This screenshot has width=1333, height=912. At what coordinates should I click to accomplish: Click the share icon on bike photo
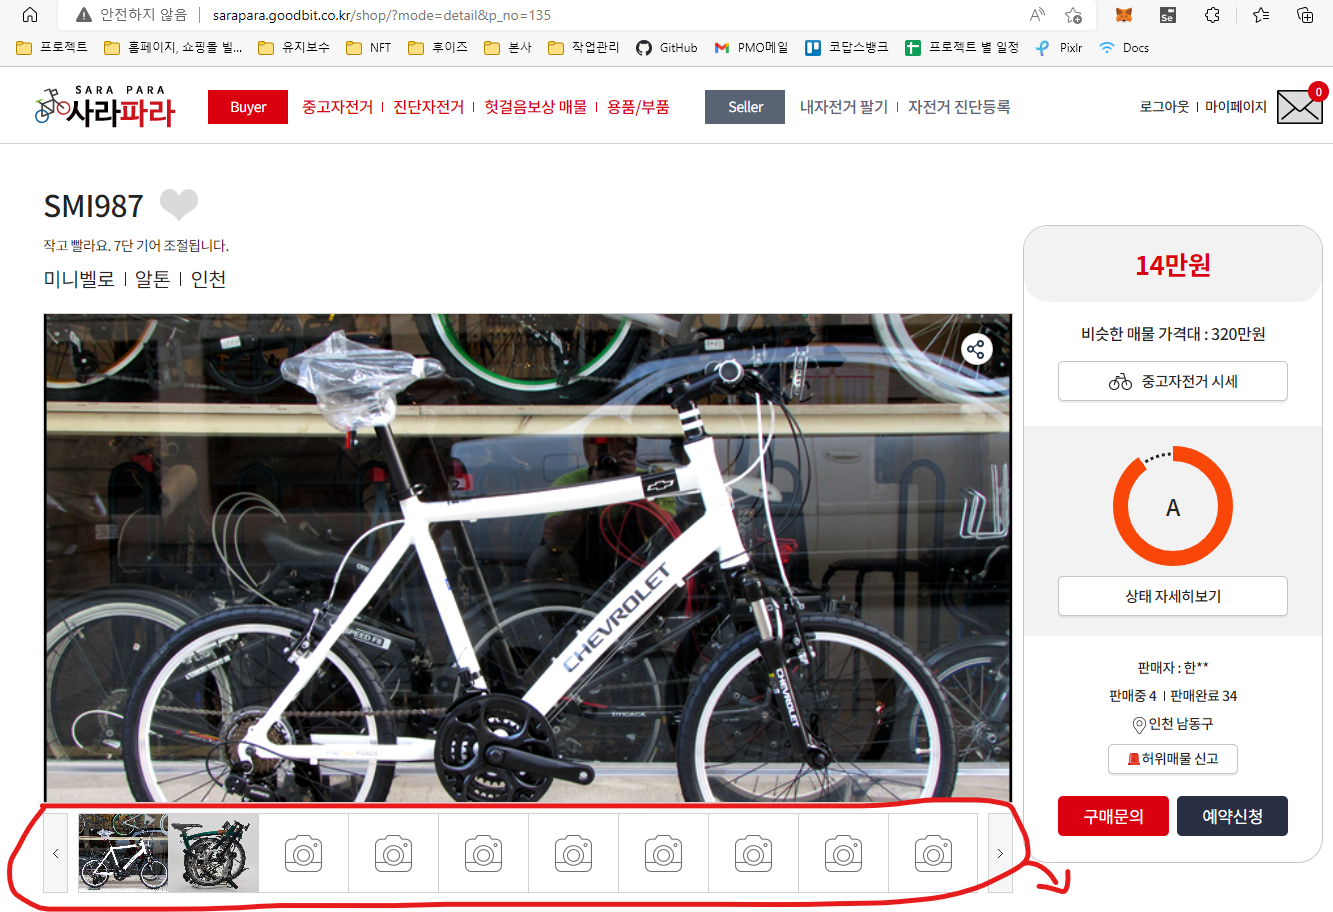[x=976, y=349]
